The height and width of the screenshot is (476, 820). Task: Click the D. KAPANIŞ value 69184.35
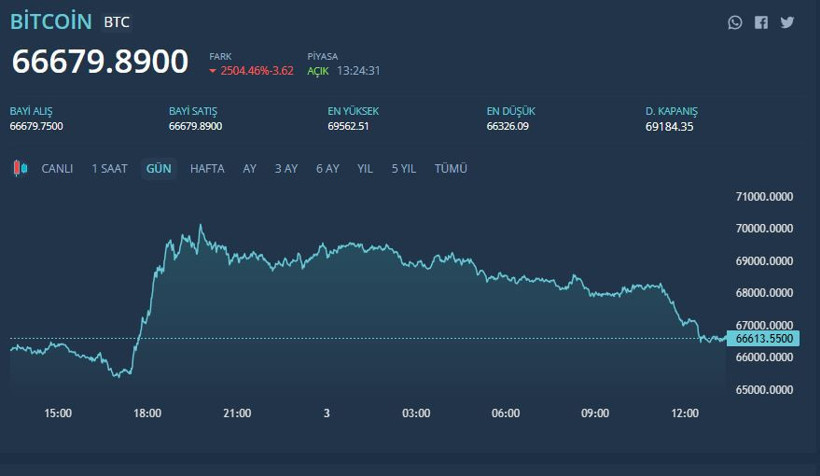click(x=671, y=127)
